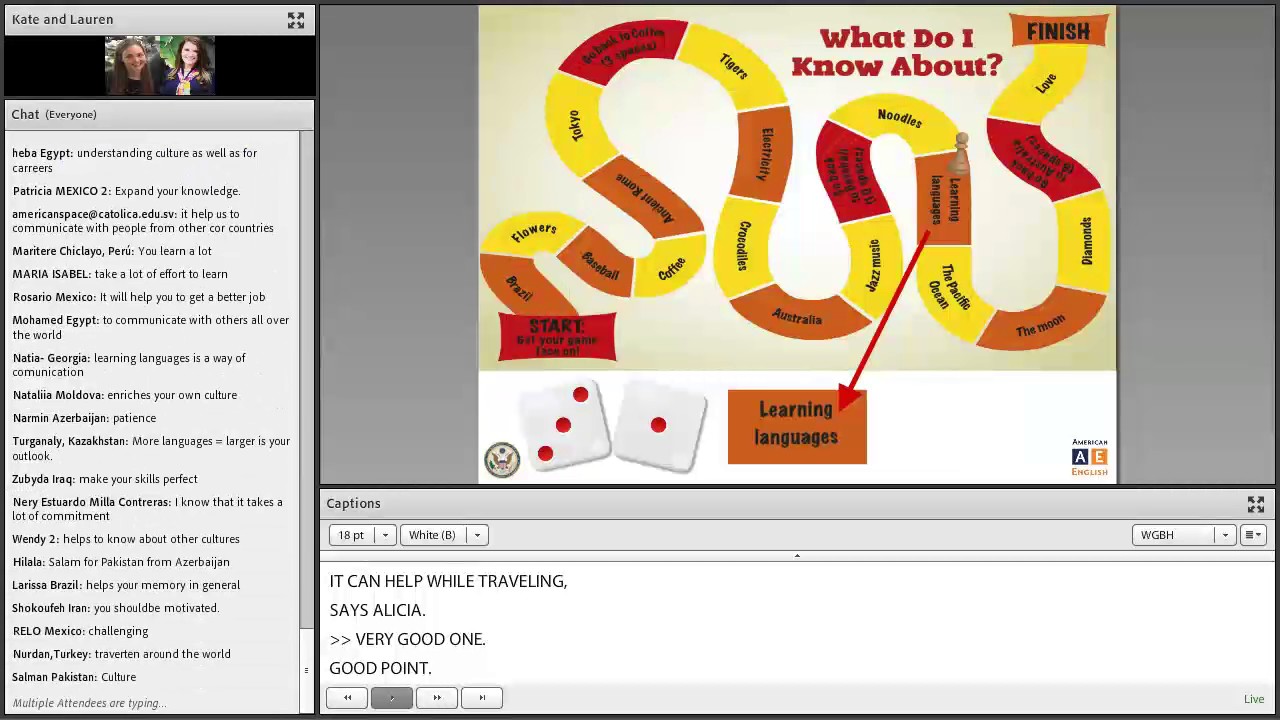This screenshot has width=1280, height=720.
Task: Click the State Department seal on slide
Action: 502,459
